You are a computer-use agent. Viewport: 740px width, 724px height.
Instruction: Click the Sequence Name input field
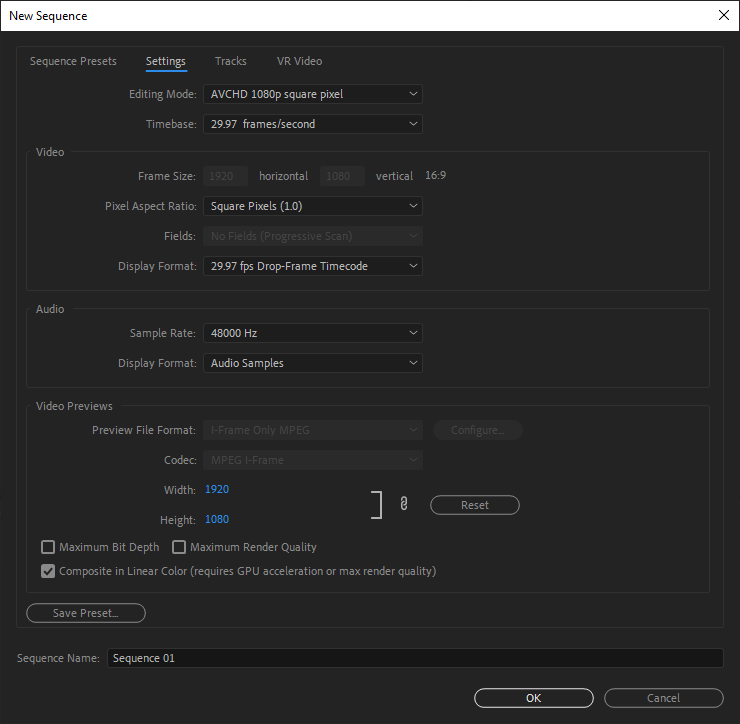pyautogui.click(x=415, y=658)
